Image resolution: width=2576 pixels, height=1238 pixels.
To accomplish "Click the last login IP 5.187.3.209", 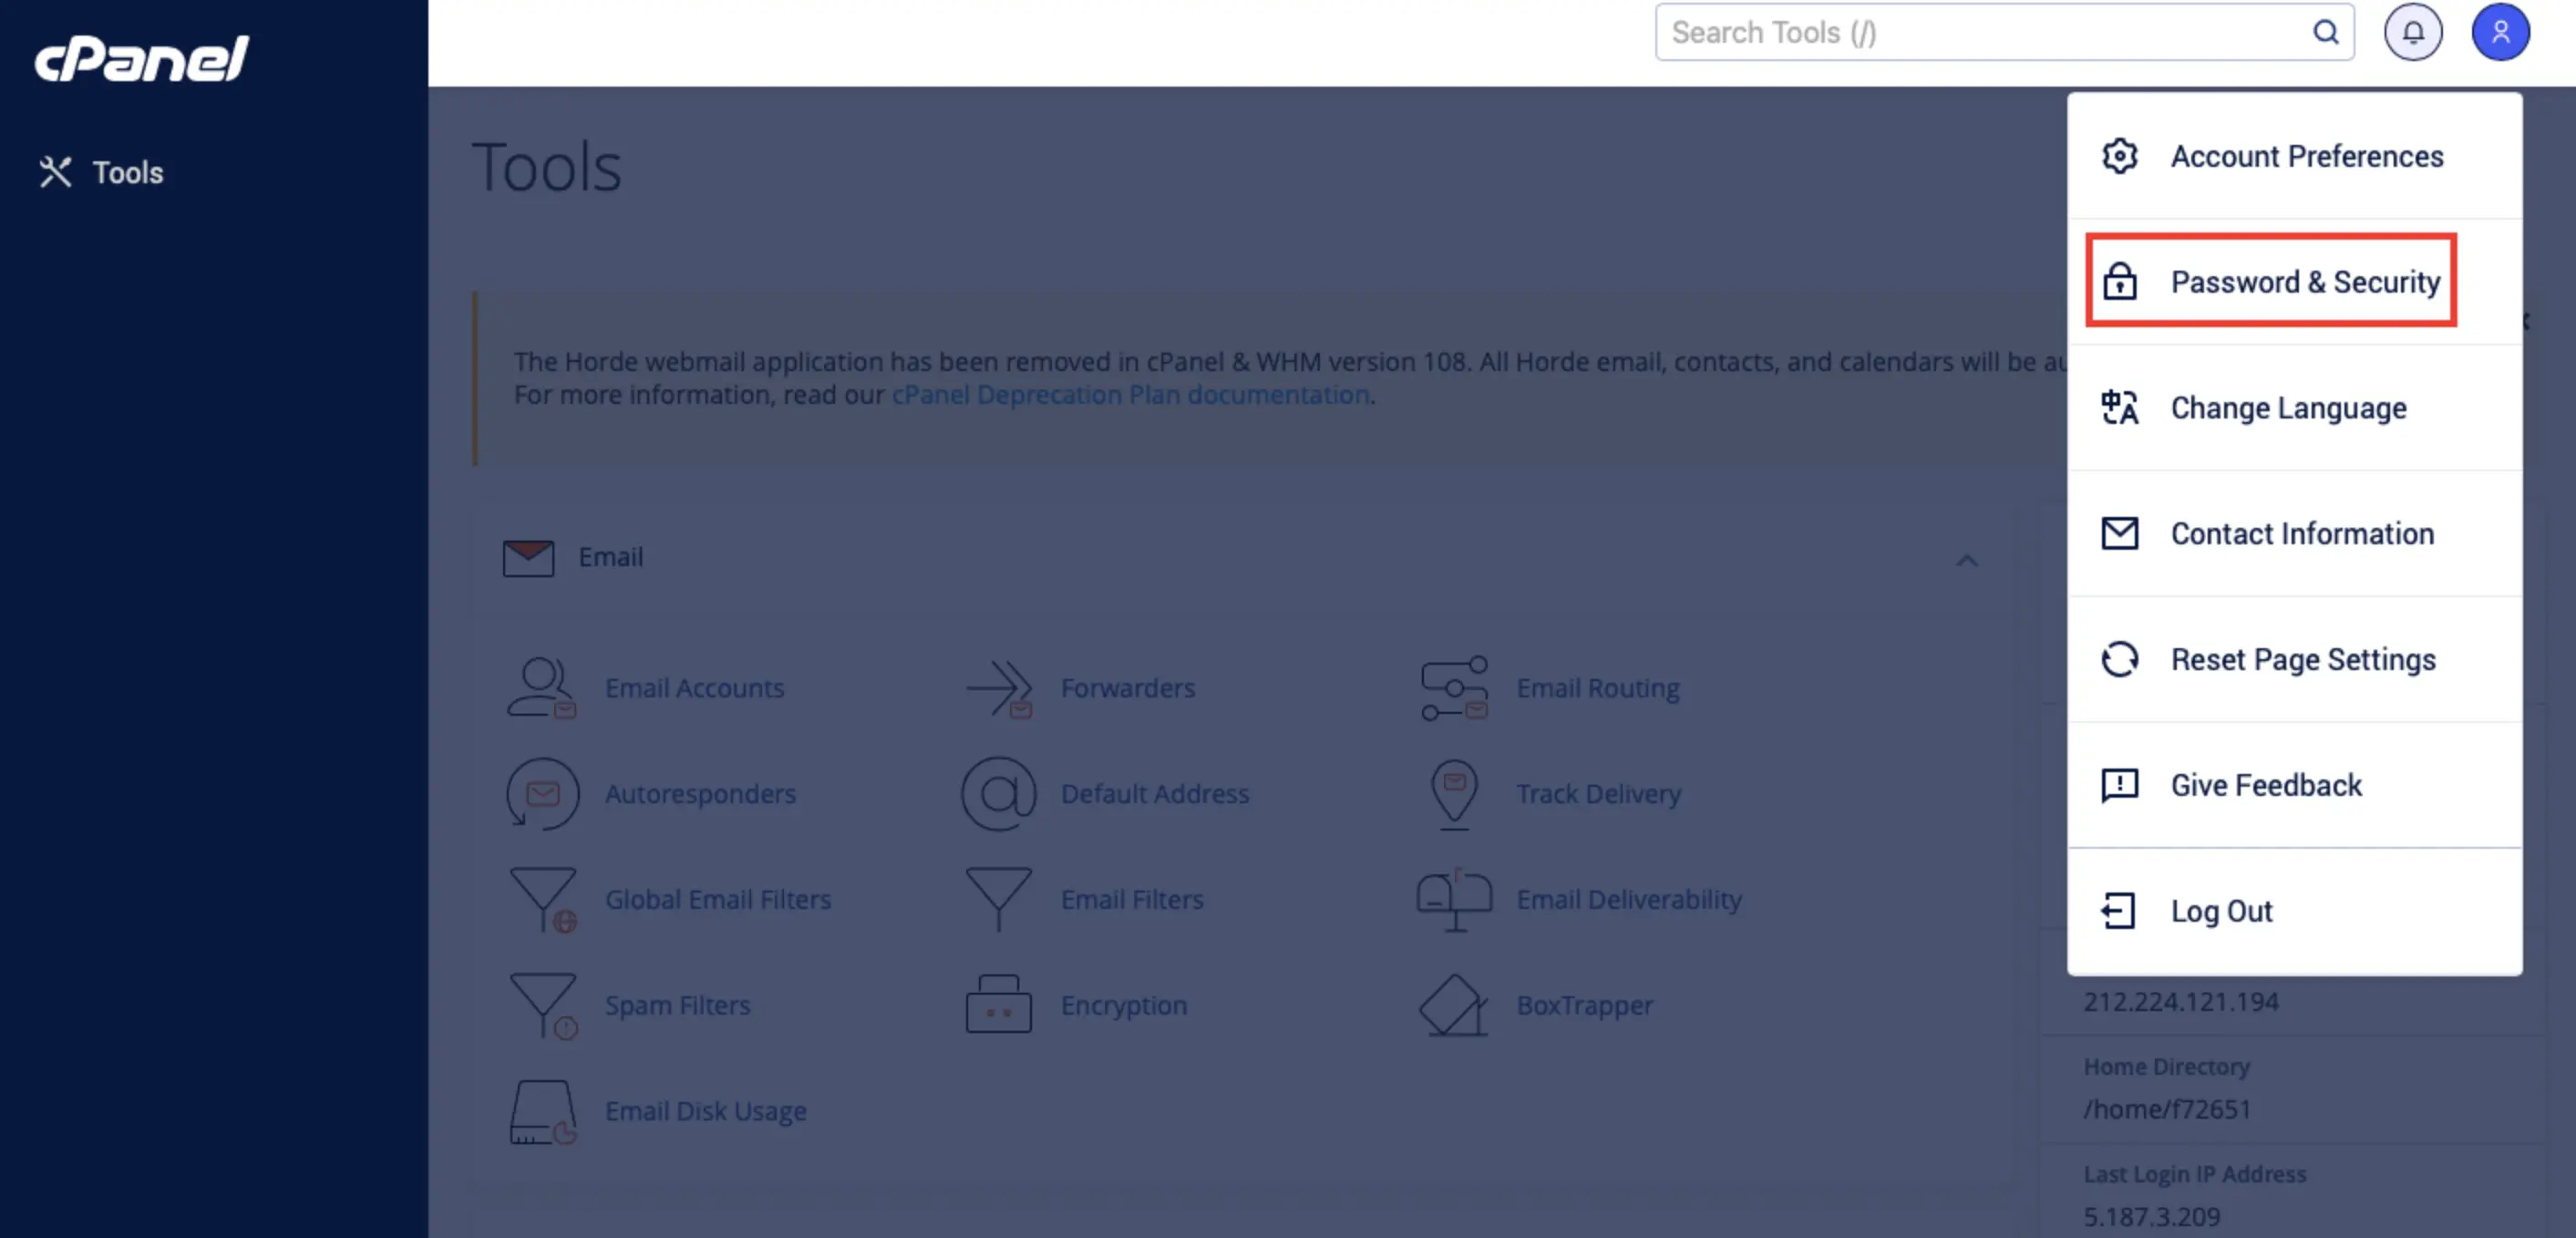I will pos(2151,1217).
